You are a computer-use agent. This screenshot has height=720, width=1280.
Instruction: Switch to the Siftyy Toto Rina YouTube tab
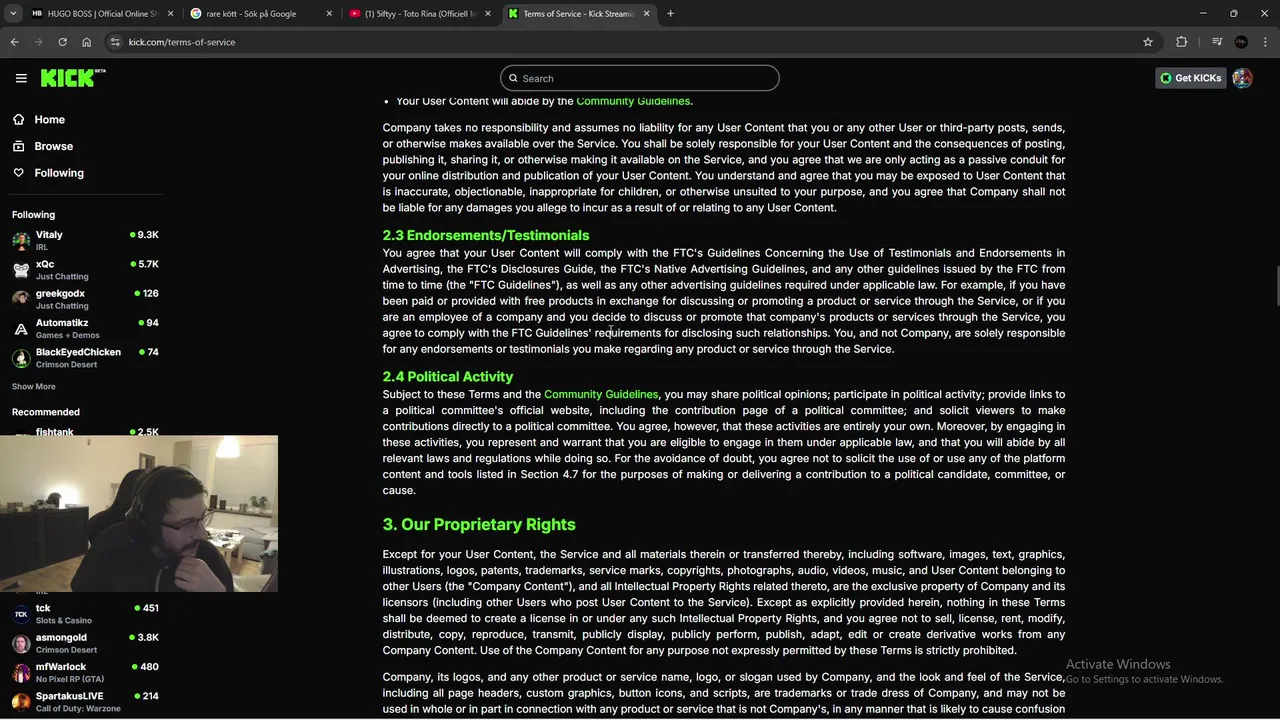(420, 14)
